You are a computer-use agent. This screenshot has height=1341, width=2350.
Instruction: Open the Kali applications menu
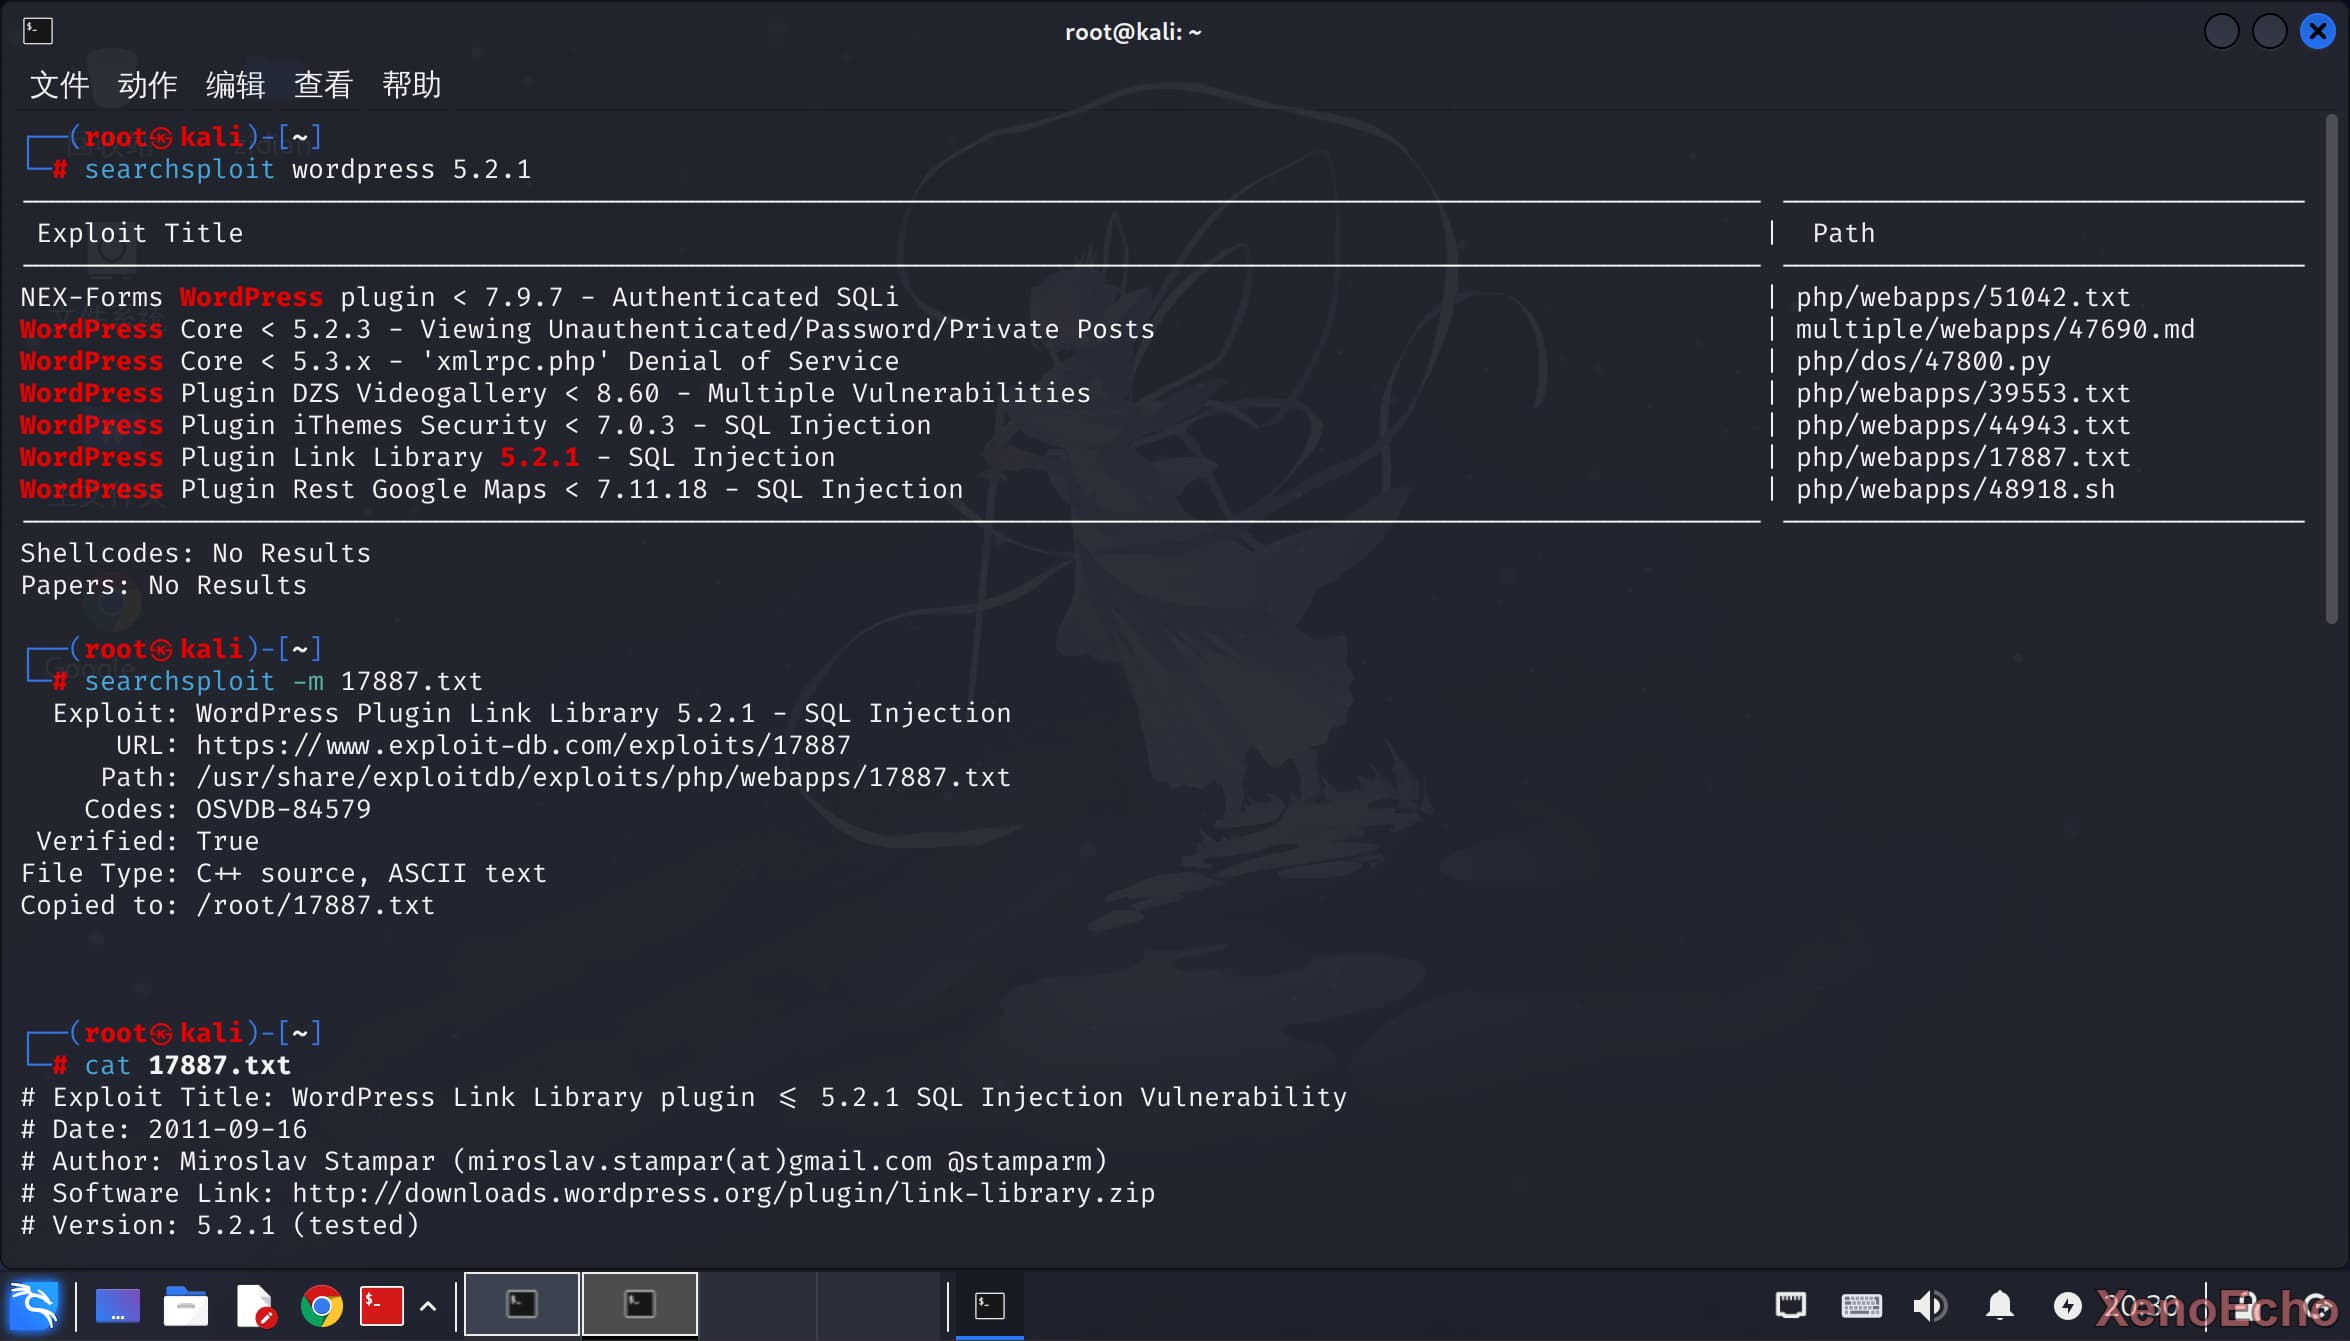(34, 1305)
